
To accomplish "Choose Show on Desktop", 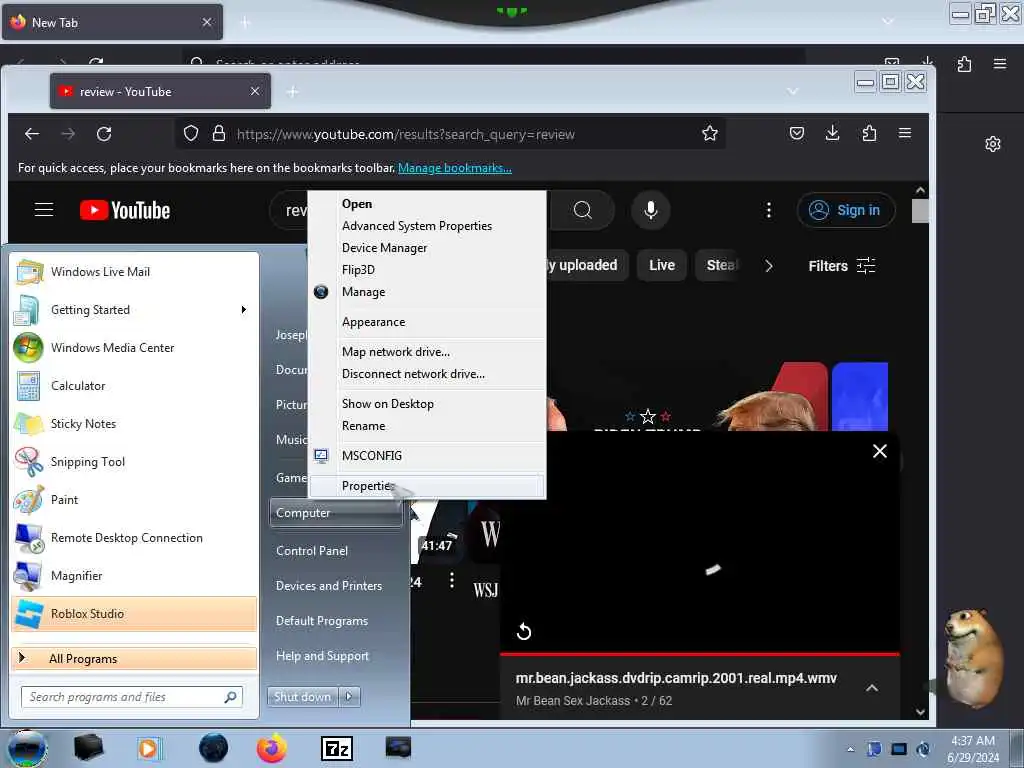I will (426, 404).
